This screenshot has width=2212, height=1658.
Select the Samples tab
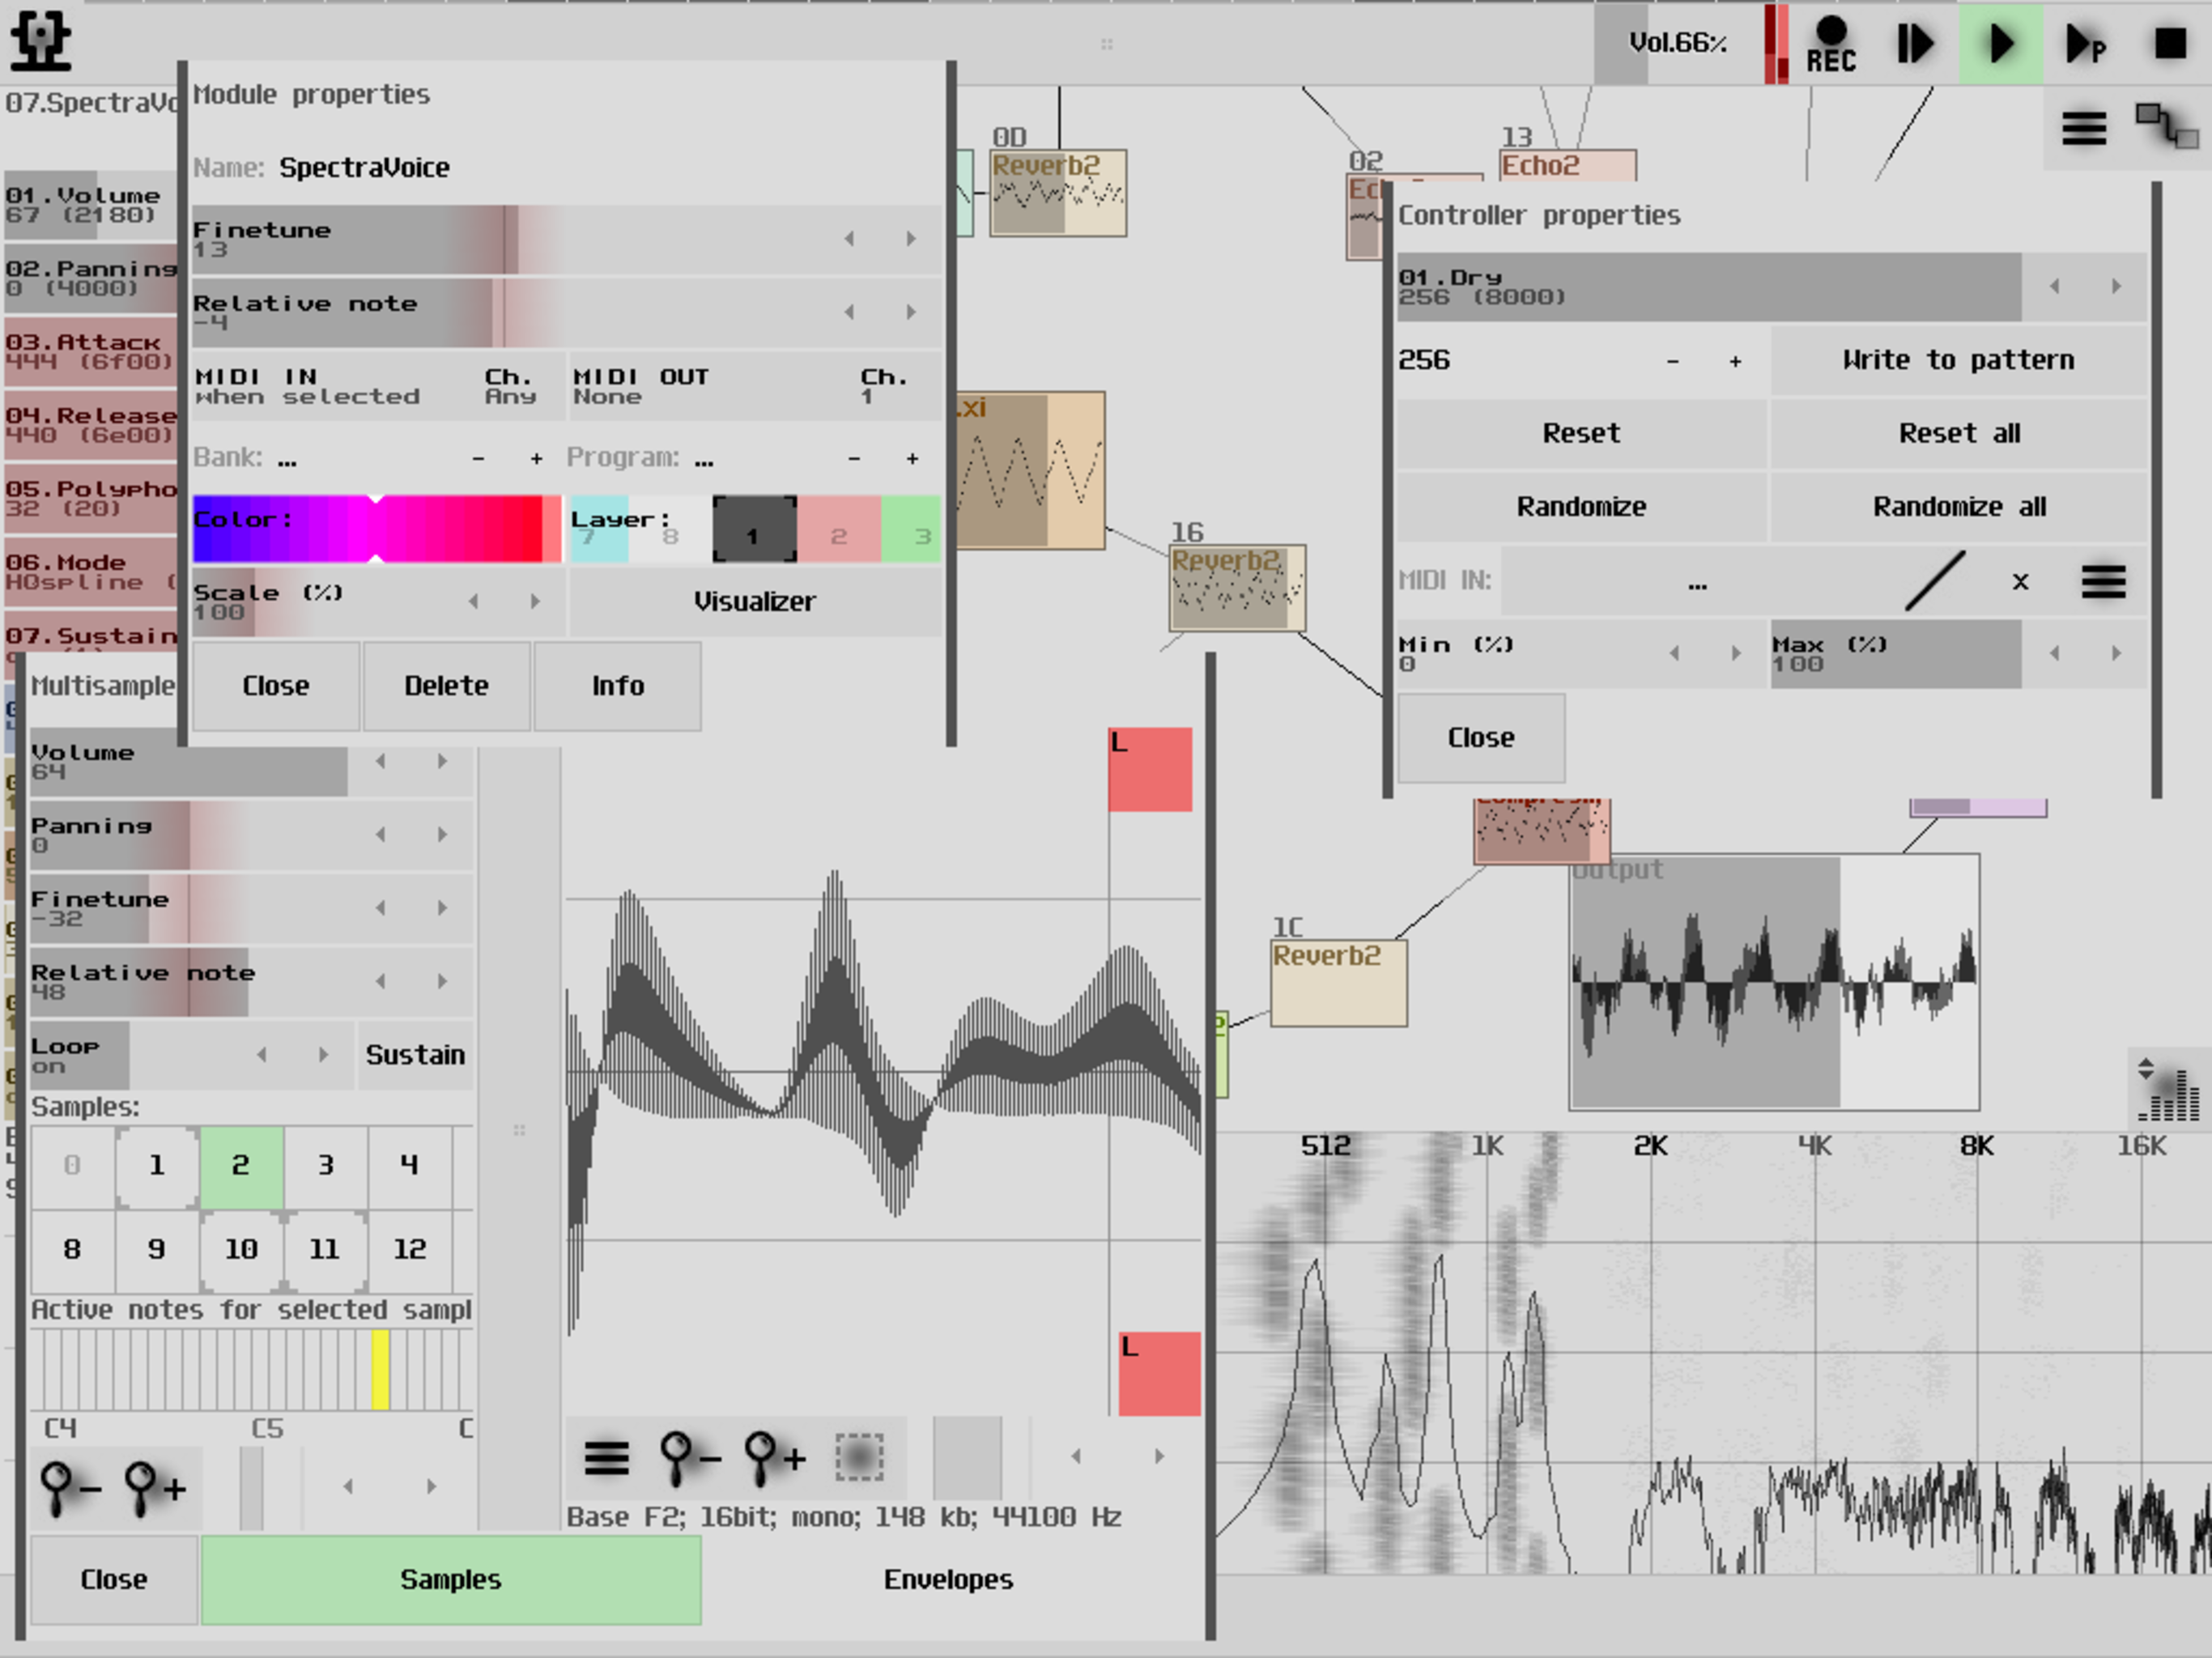pyautogui.click(x=450, y=1579)
